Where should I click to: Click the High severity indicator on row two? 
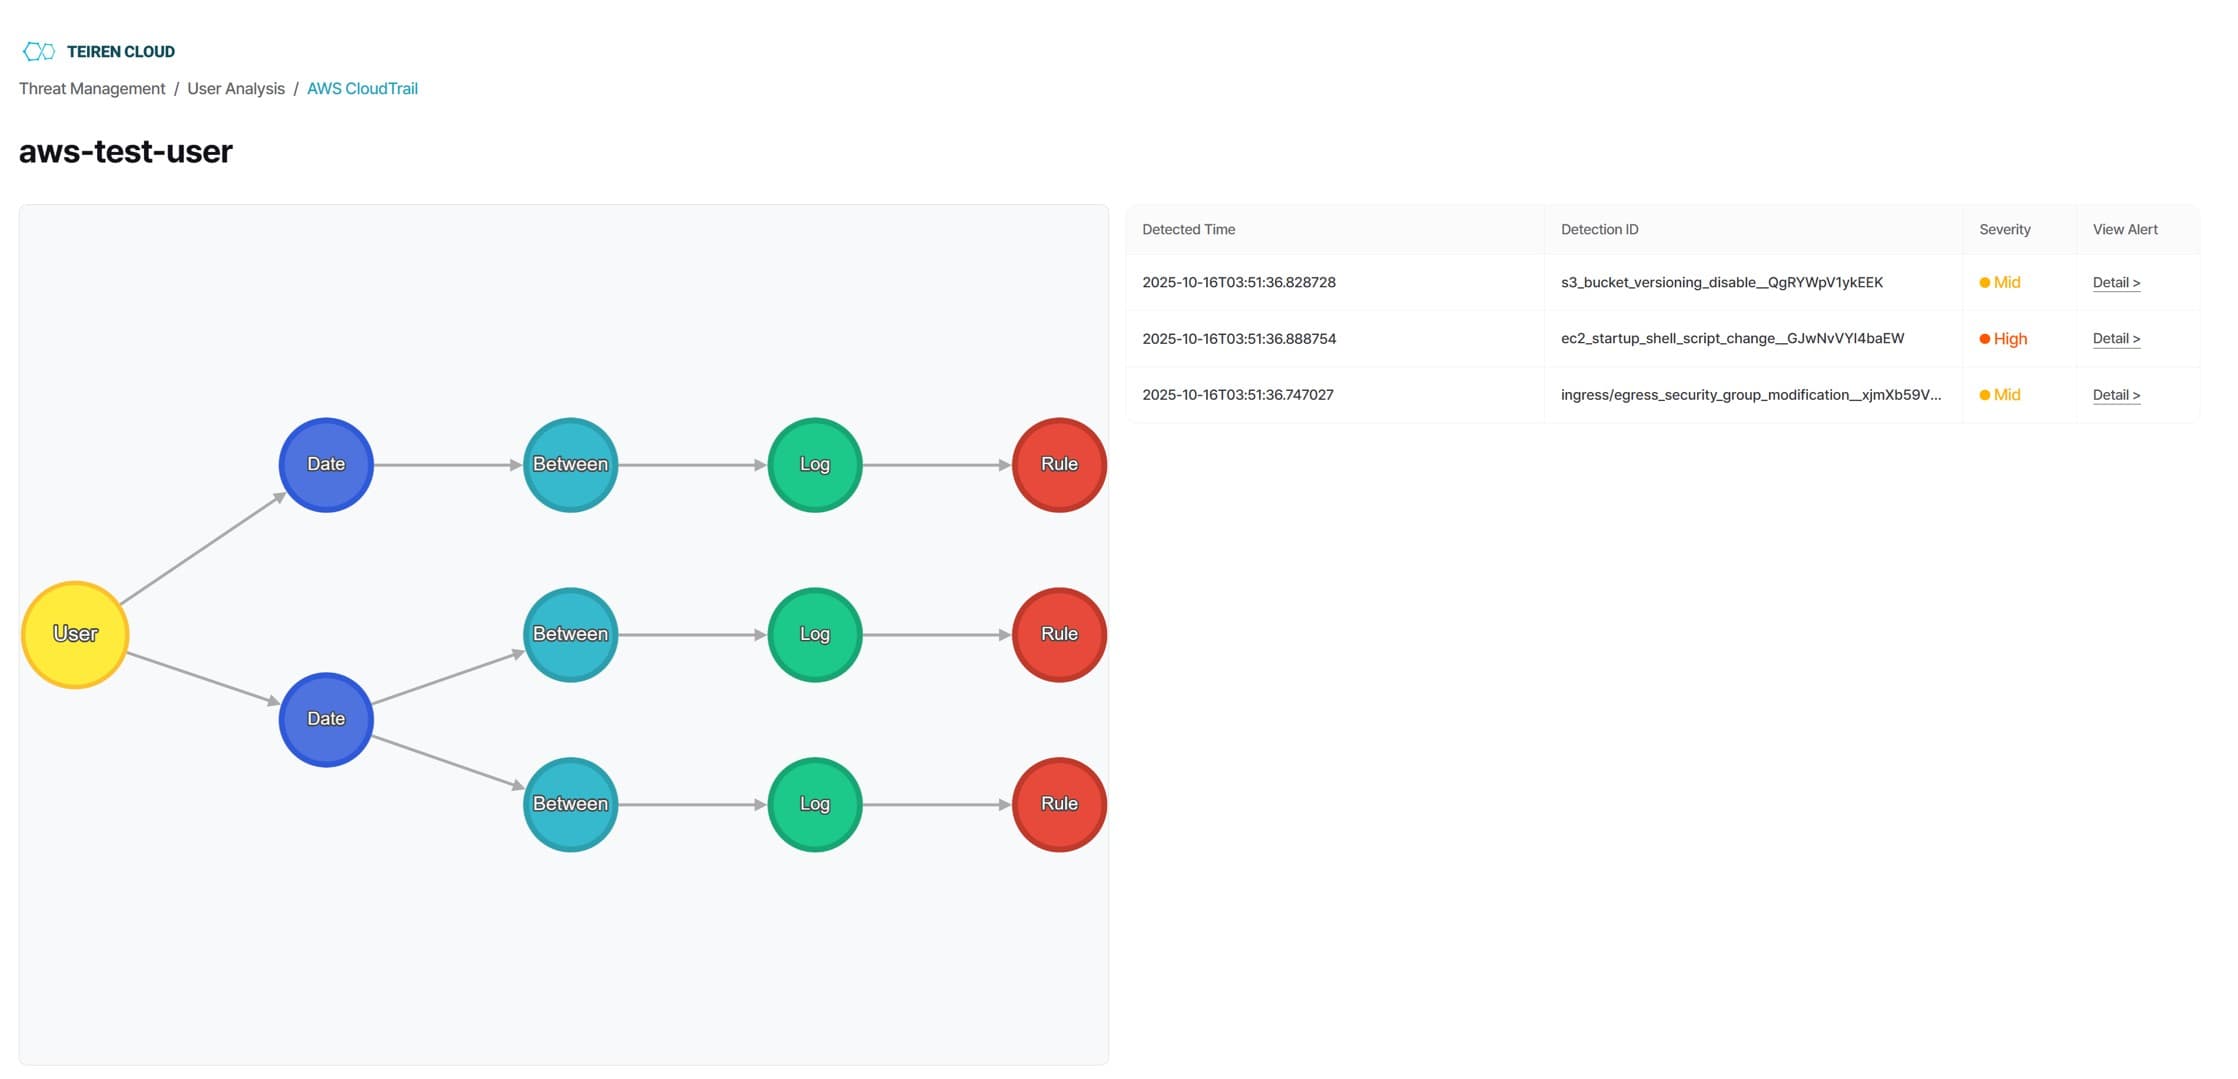click(x=2004, y=338)
